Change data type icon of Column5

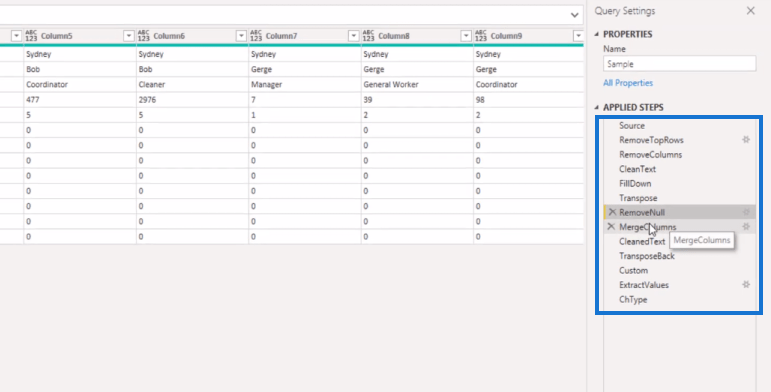pos(31,36)
